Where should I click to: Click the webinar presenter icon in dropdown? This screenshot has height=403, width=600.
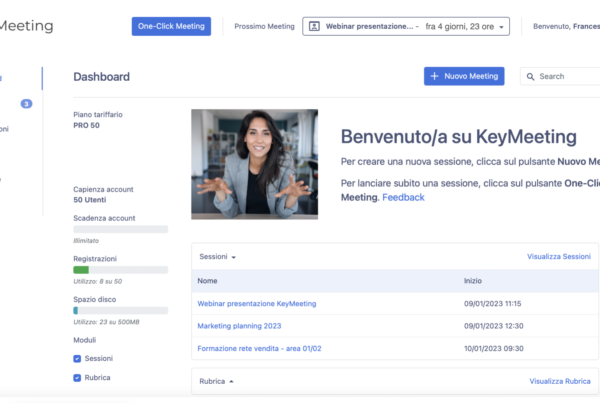click(314, 26)
